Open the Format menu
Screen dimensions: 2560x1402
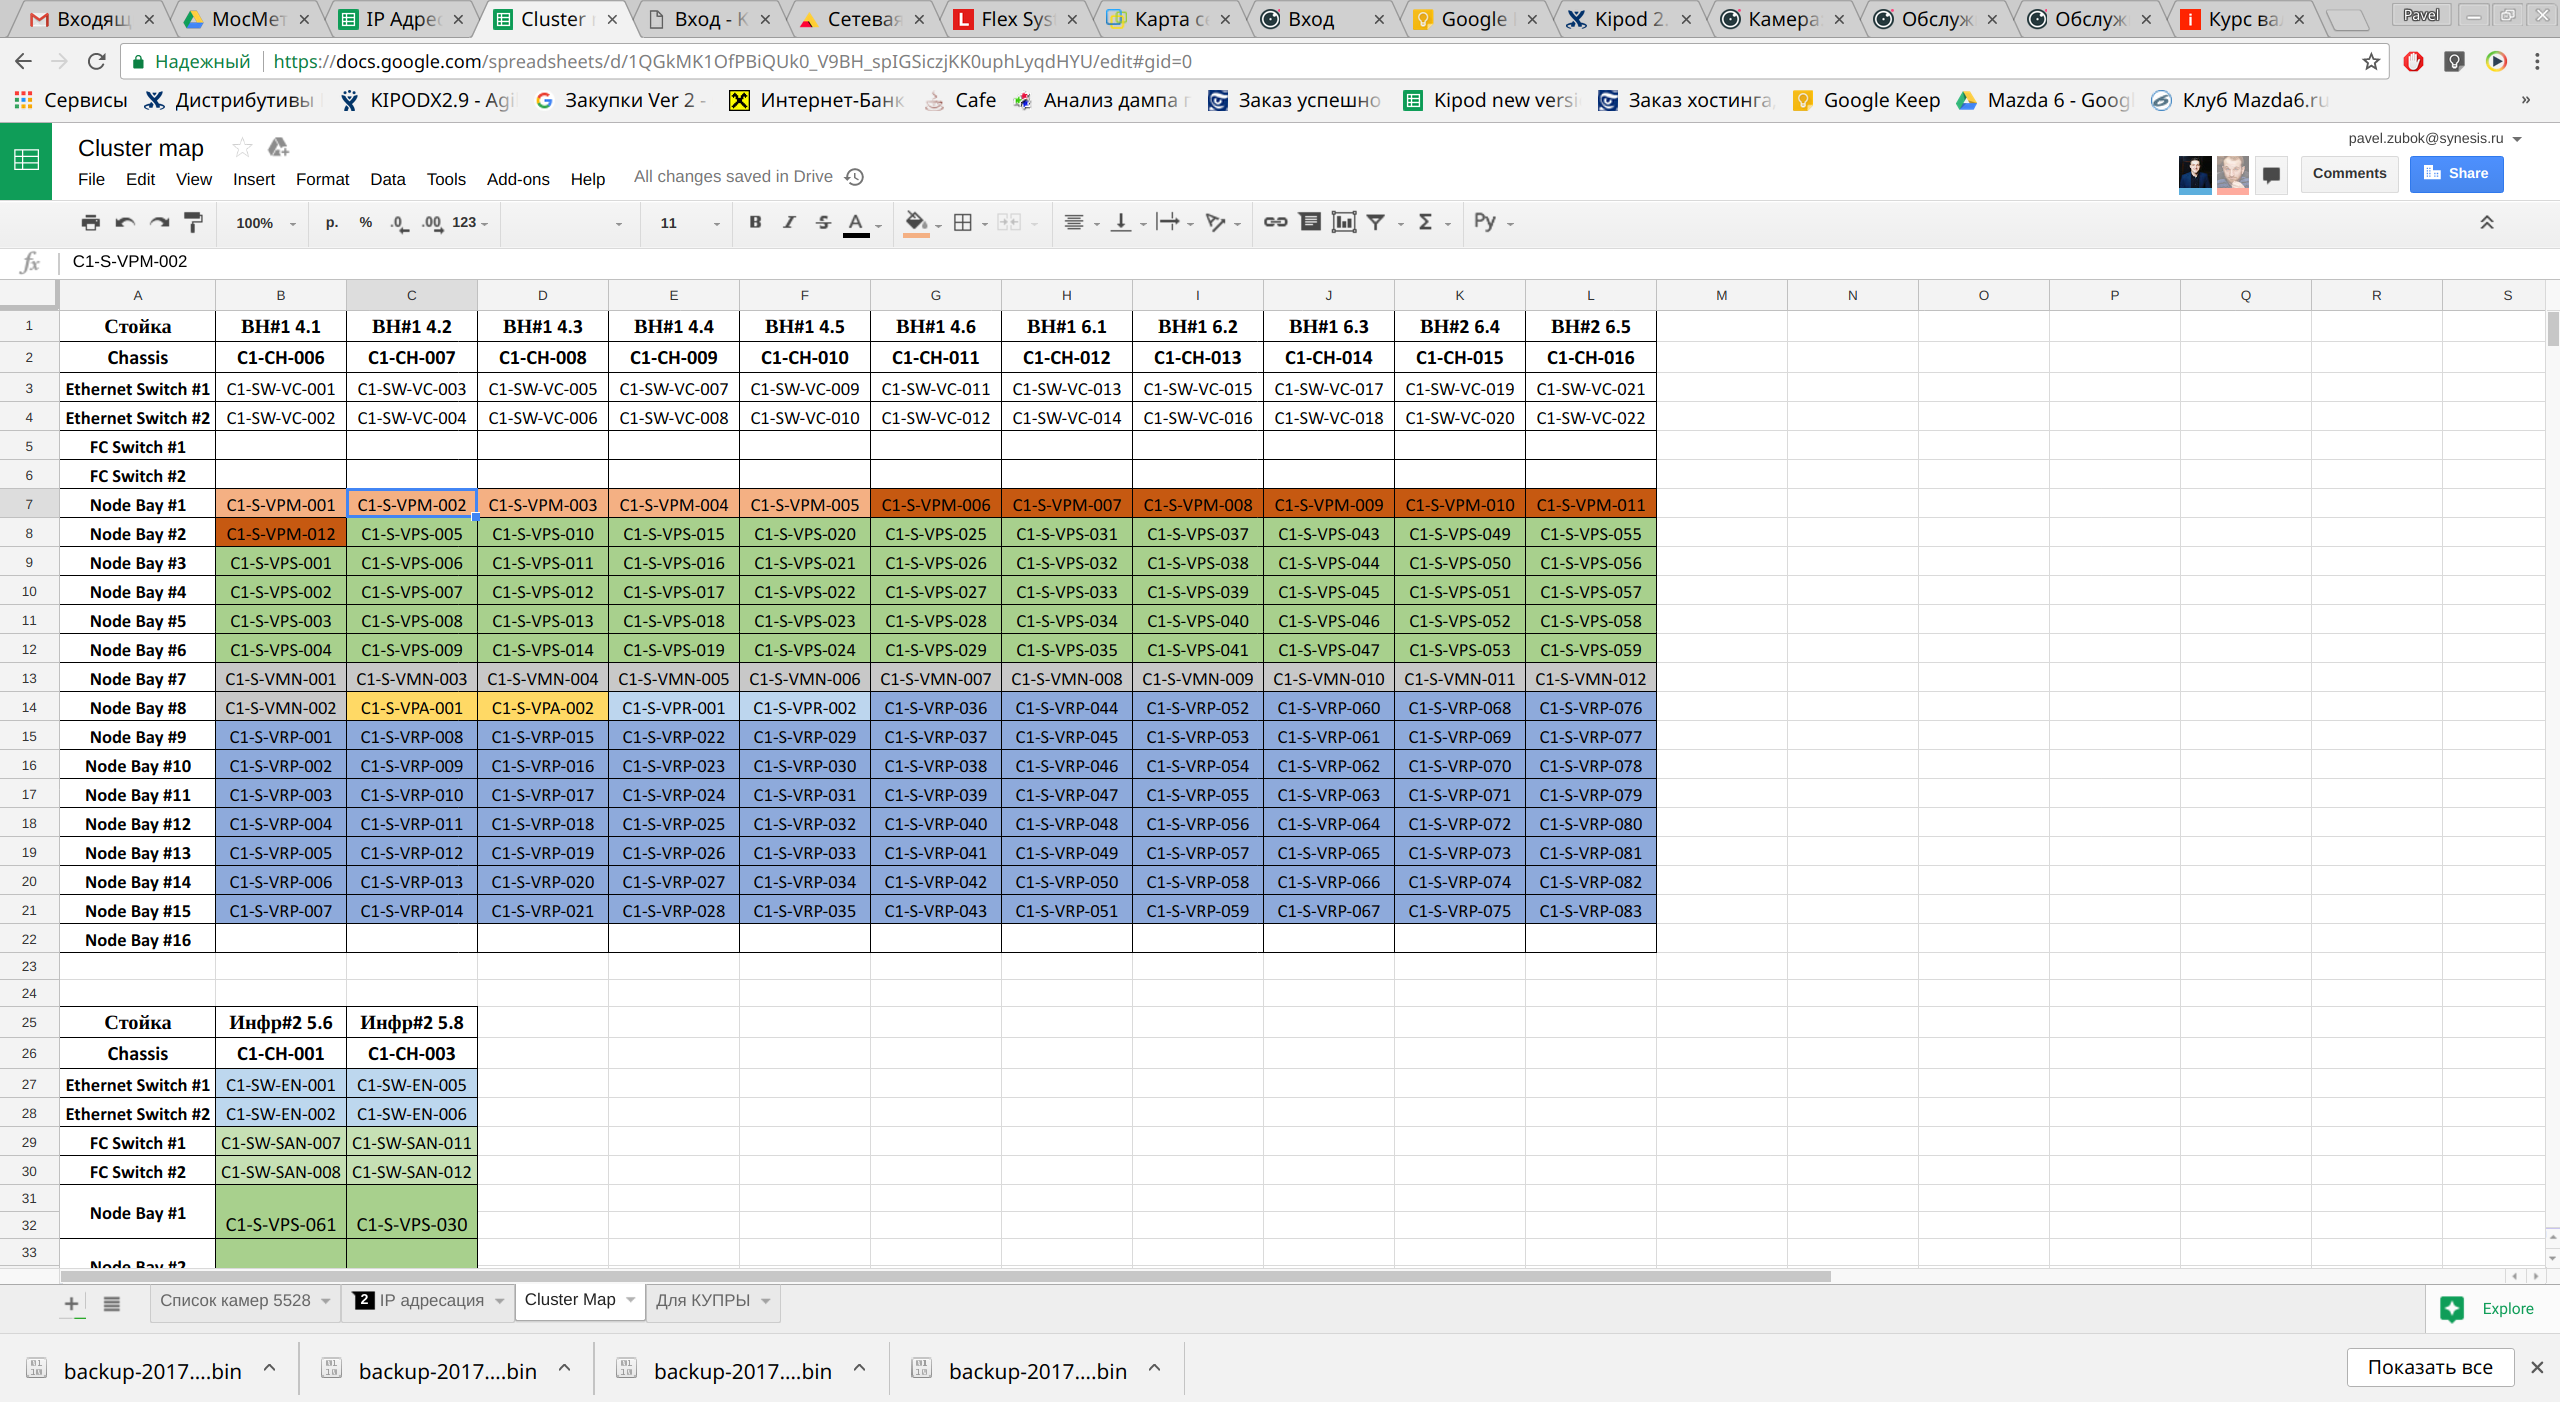tap(322, 179)
